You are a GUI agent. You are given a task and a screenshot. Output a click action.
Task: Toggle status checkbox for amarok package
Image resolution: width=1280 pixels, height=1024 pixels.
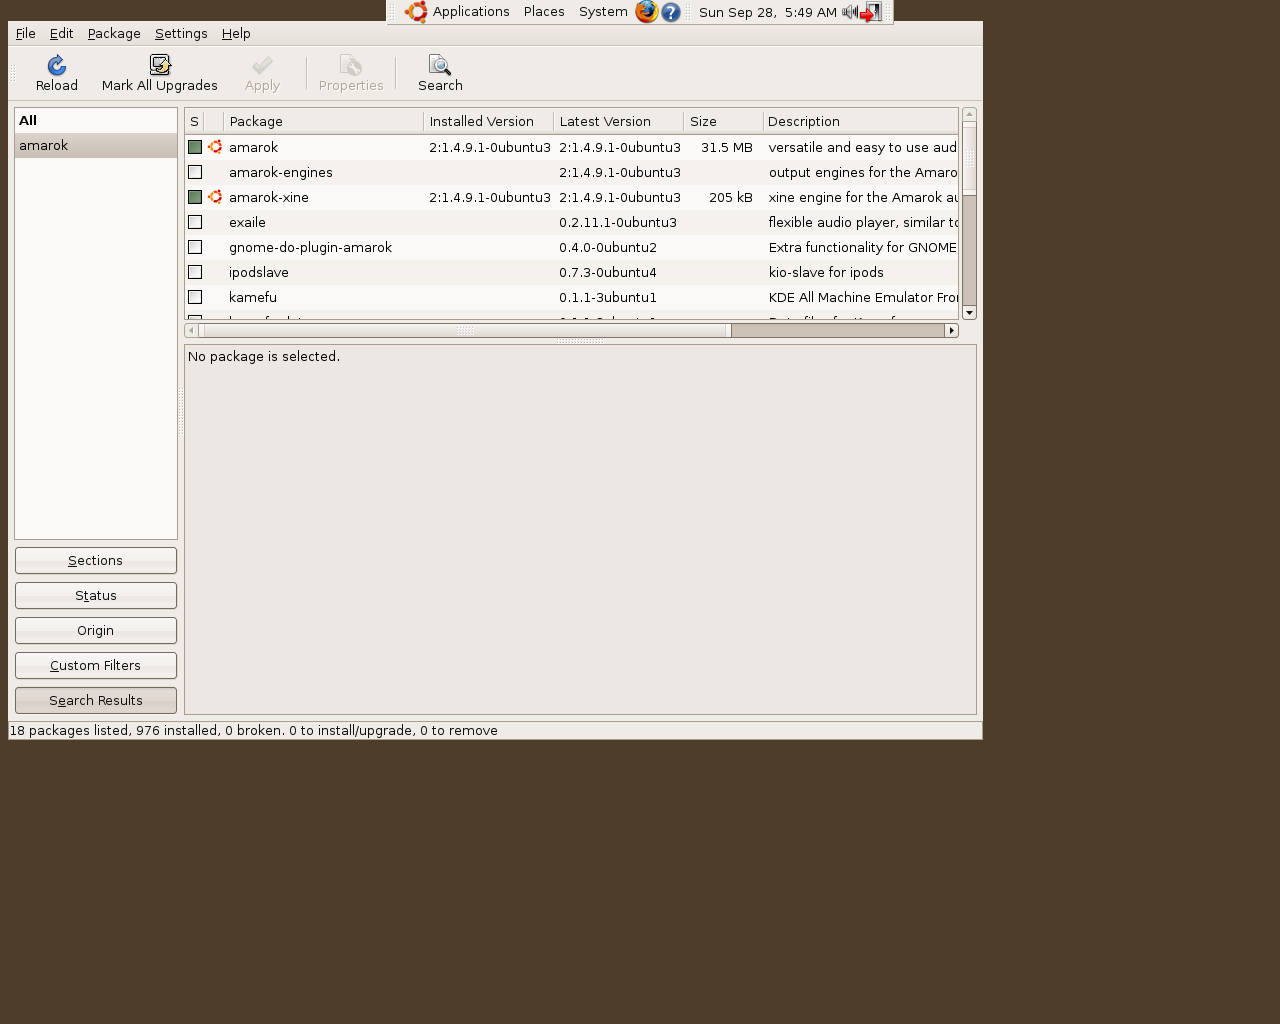click(195, 147)
